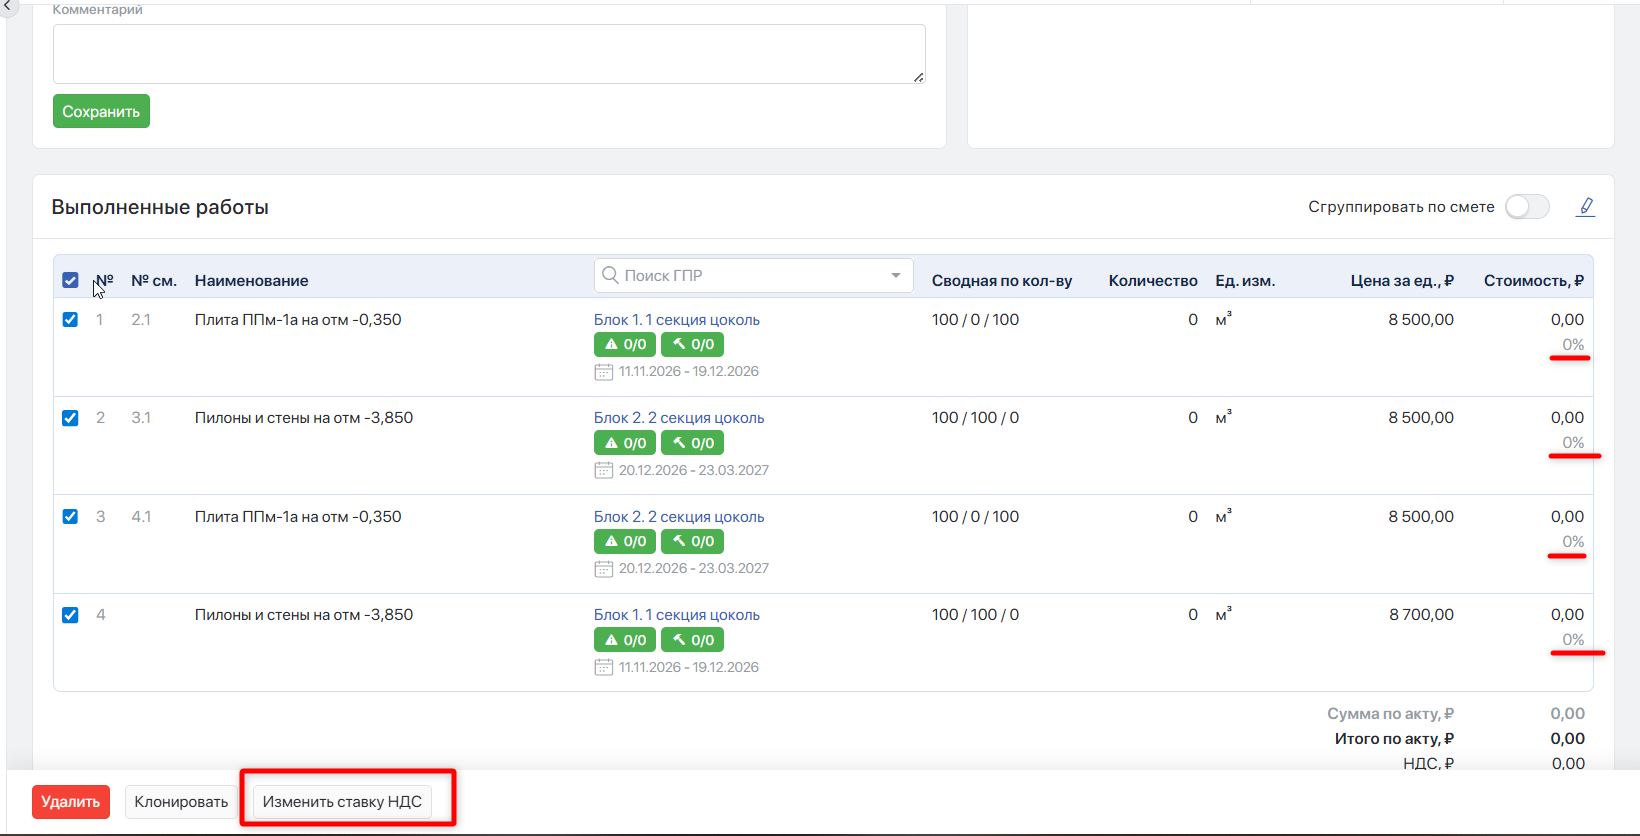Open the Поиск ГПР dropdown arrow
This screenshot has height=836, width=1640.
(x=896, y=275)
